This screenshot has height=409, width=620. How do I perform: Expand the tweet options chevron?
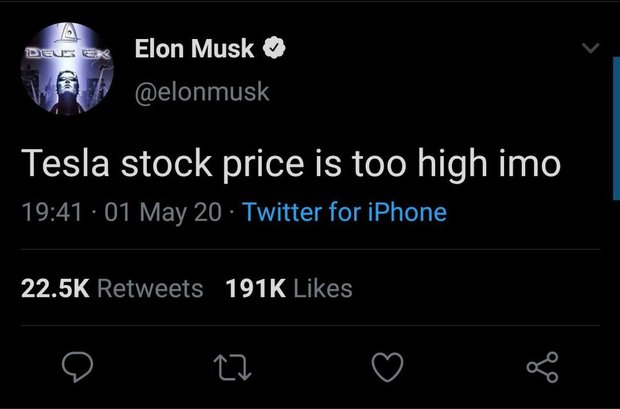pyautogui.click(x=590, y=47)
